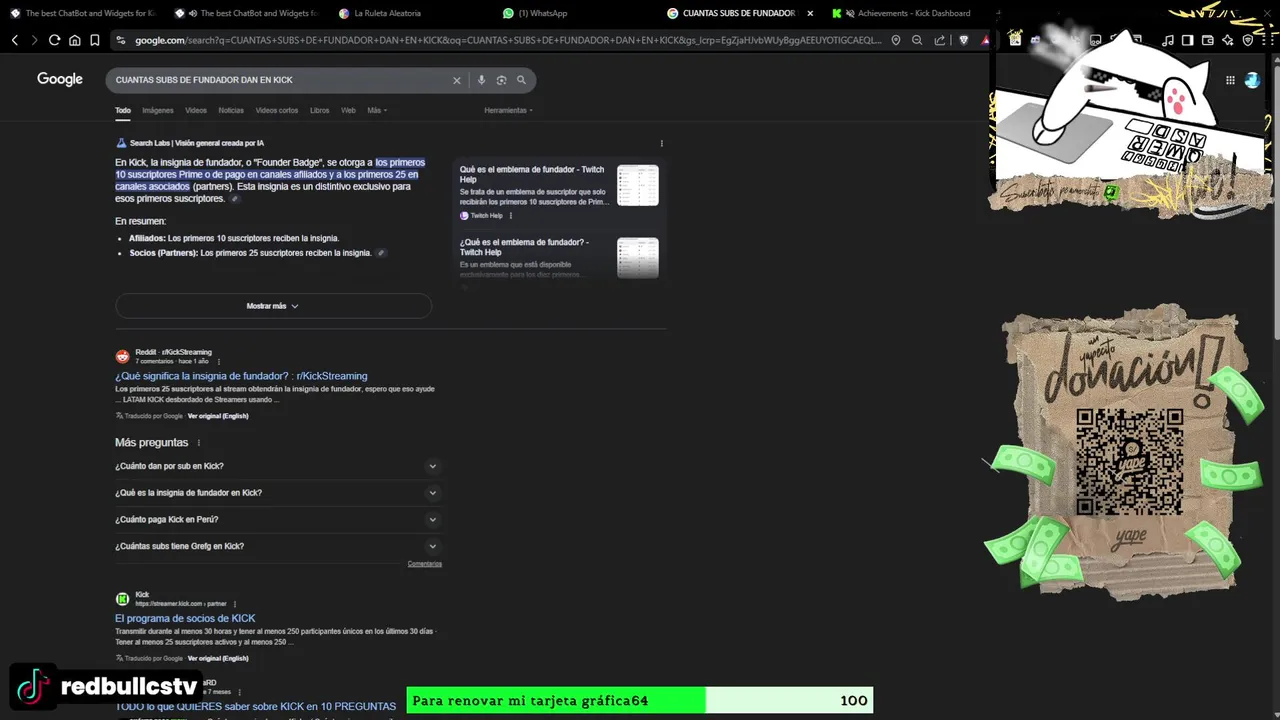
Task: Expand ¿Cuántas subs tiene Grefg en Kick?
Action: pyautogui.click(x=278, y=546)
